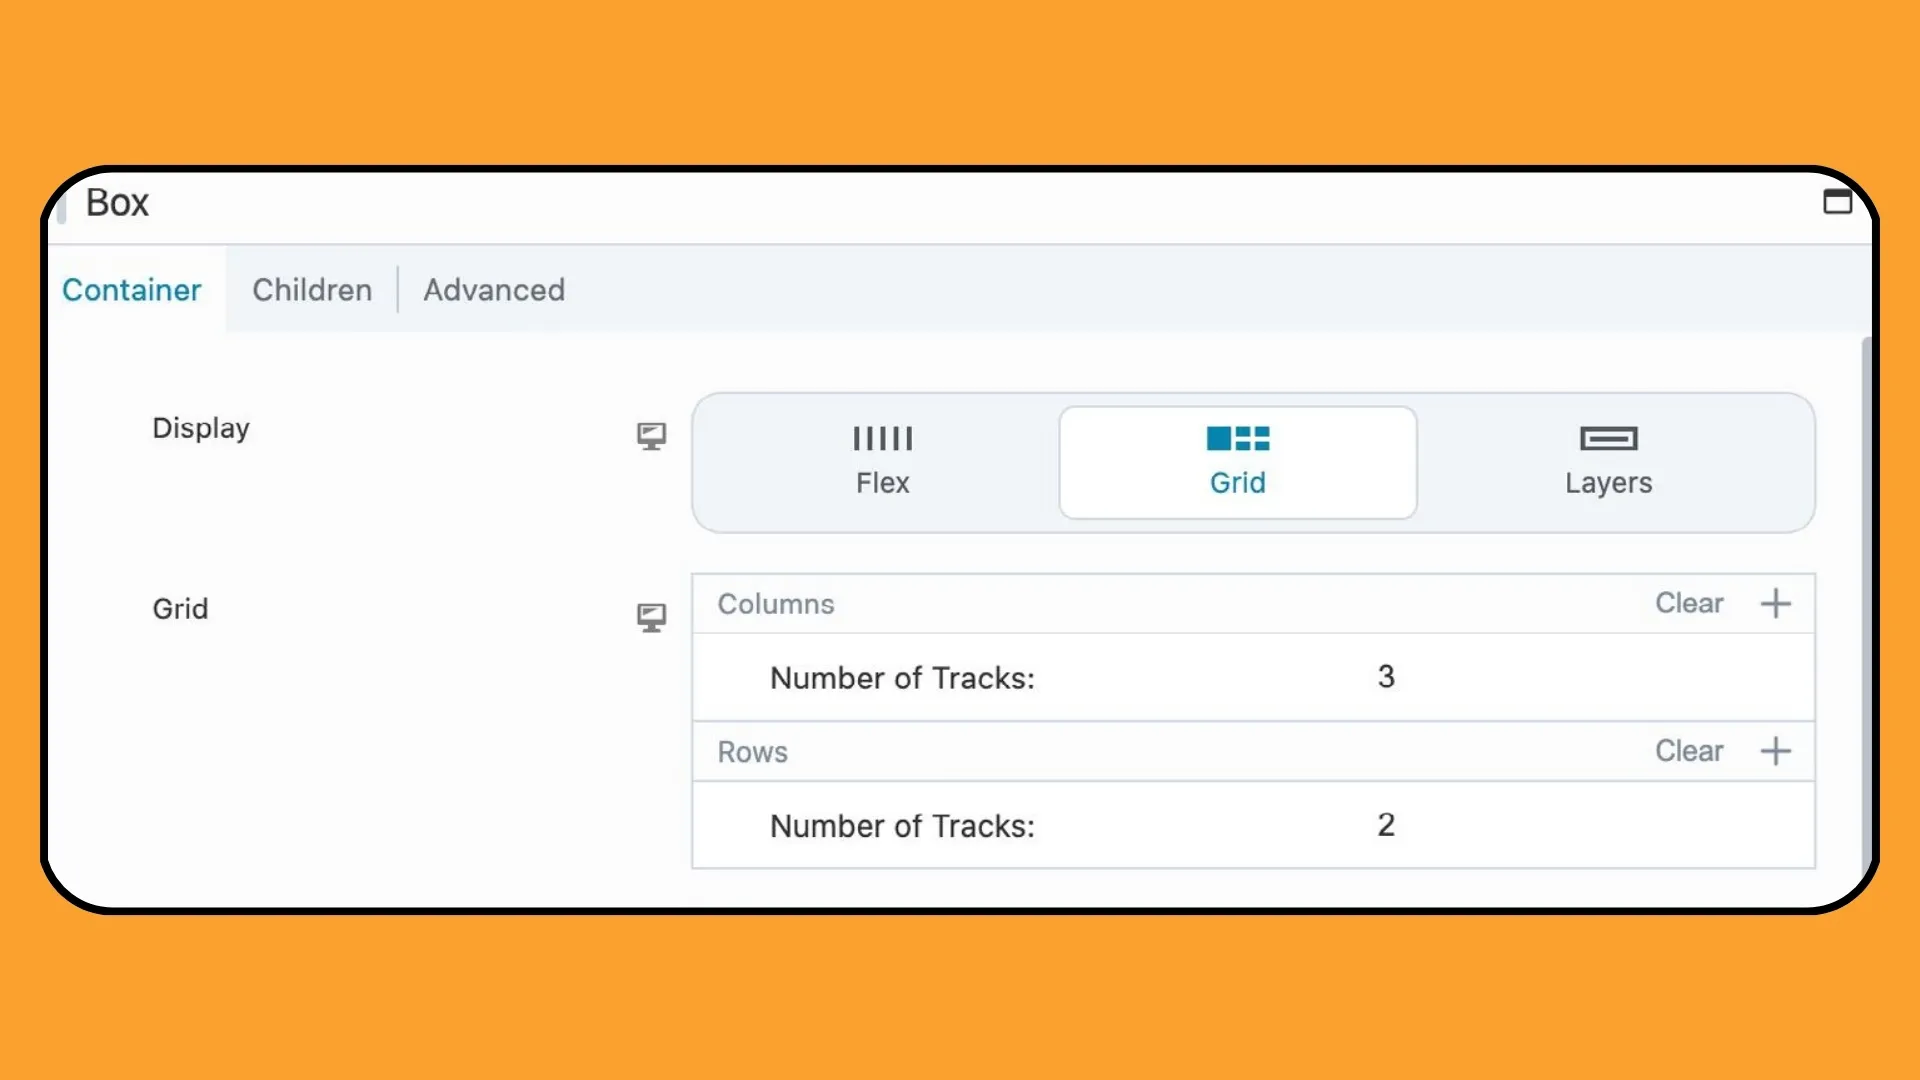The image size is (1920, 1080).
Task: Expand the Columns section header
Action: tap(777, 604)
